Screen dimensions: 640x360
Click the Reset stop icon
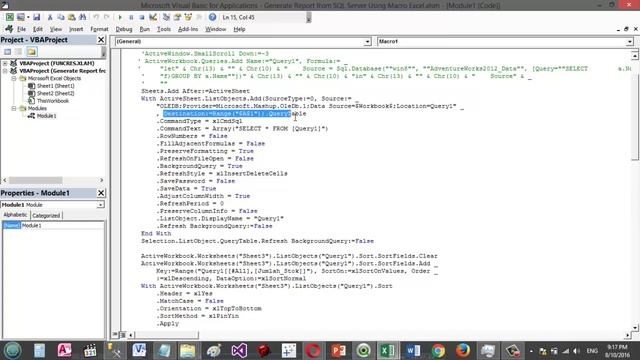coord(142,17)
